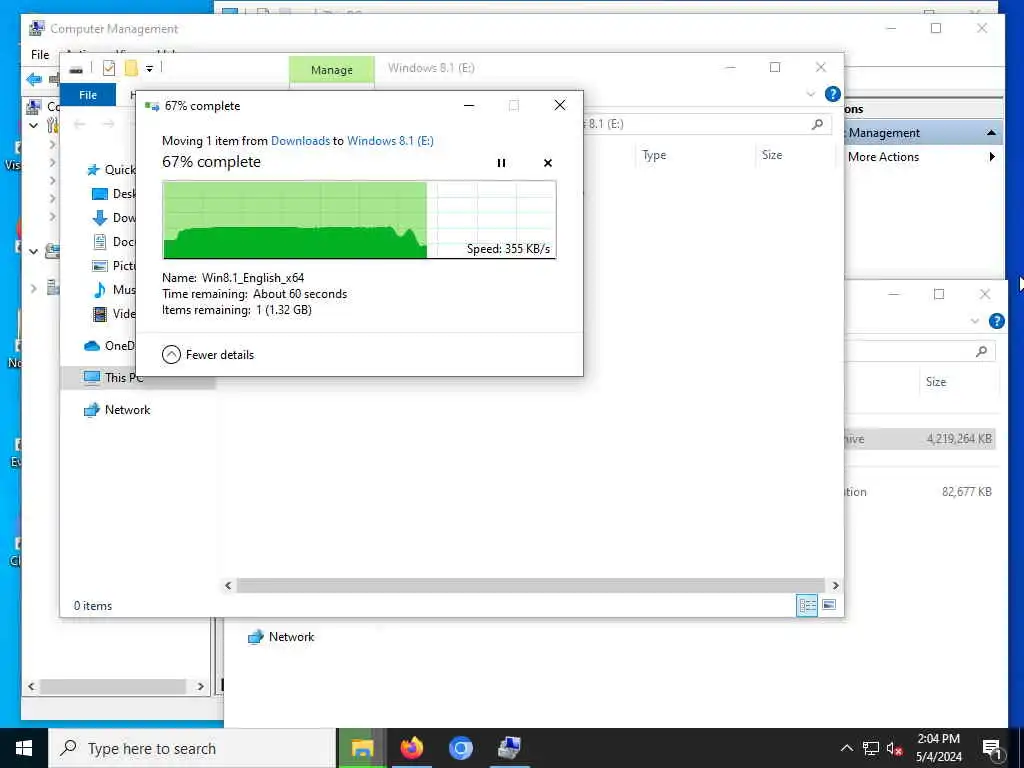This screenshot has height=768, width=1024.
Task: Open Music folder in sidebar
Action: (x=114, y=289)
